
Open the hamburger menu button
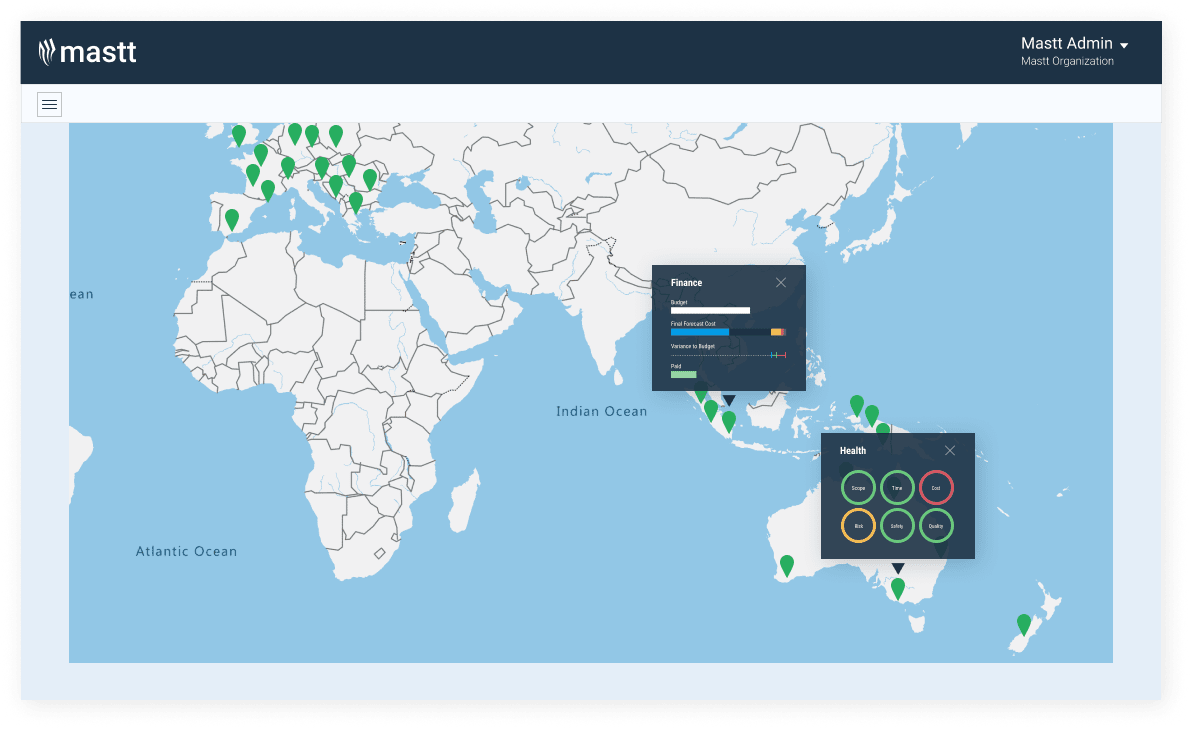point(49,105)
